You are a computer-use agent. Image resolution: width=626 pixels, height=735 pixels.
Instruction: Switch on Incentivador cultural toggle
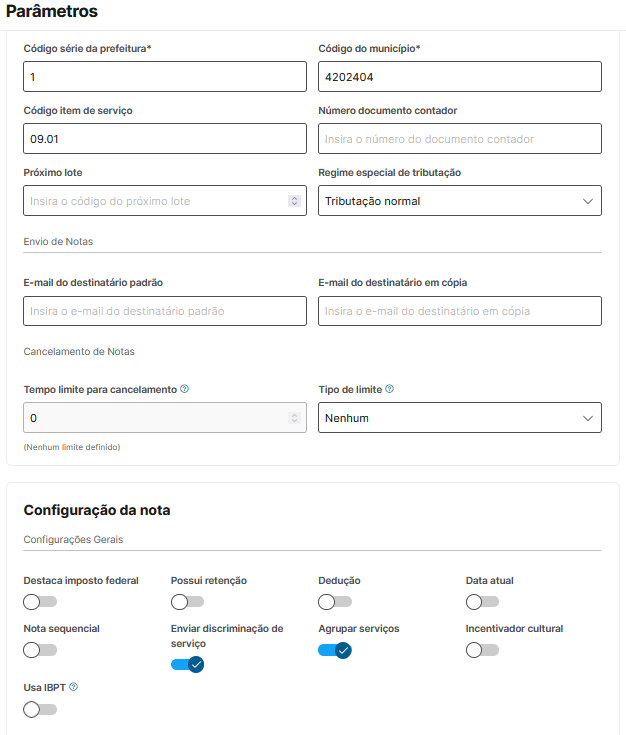[482, 650]
